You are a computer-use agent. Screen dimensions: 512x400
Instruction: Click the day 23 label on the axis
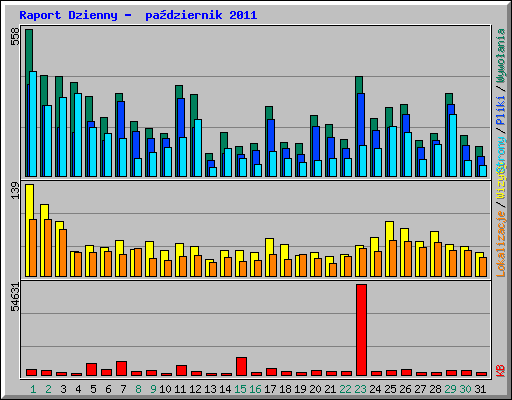pos(360,389)
